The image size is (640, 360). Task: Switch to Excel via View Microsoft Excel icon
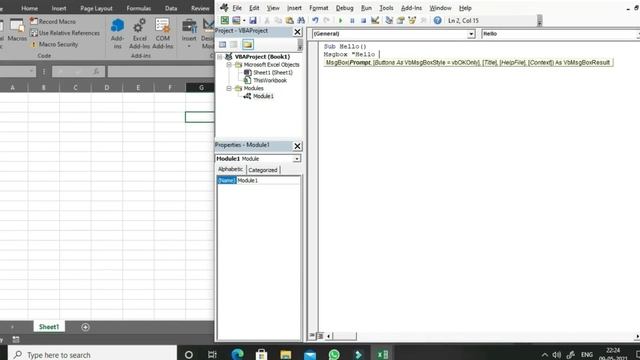[224, 20]
